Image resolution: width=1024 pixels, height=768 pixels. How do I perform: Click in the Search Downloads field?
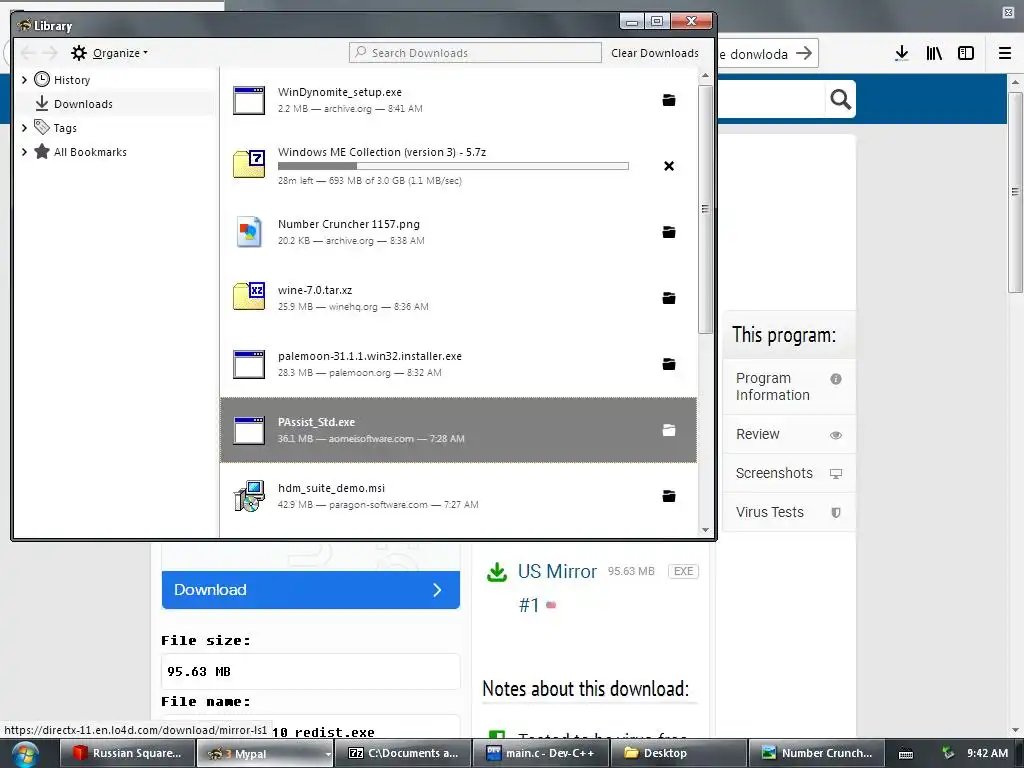(x=475, y=53)
